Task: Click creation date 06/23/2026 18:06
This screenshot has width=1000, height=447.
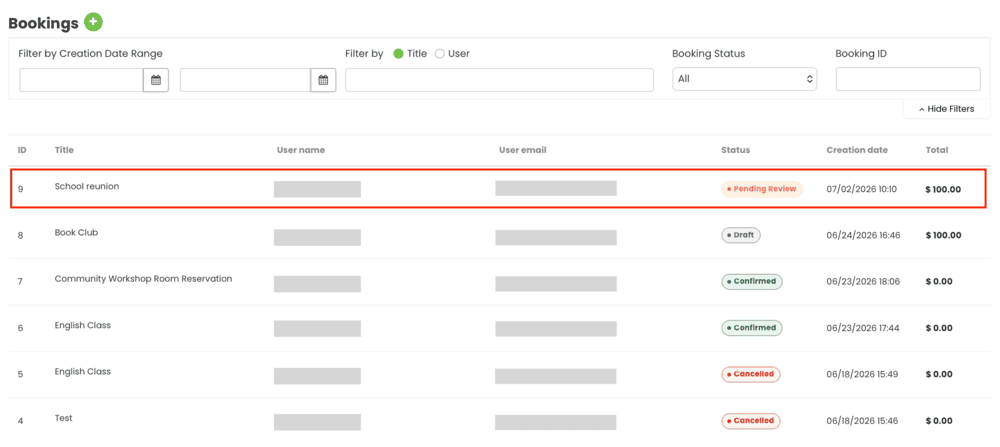Action: (864, 282)
